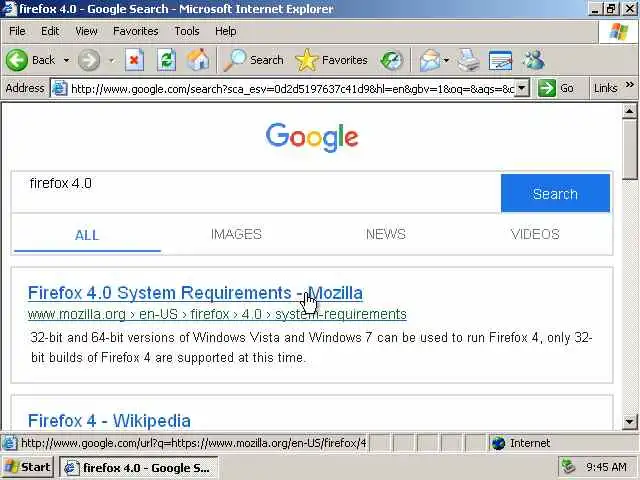Print the page with printer icon
This screenshot has height=480, width=640.
tap(468, 60)
